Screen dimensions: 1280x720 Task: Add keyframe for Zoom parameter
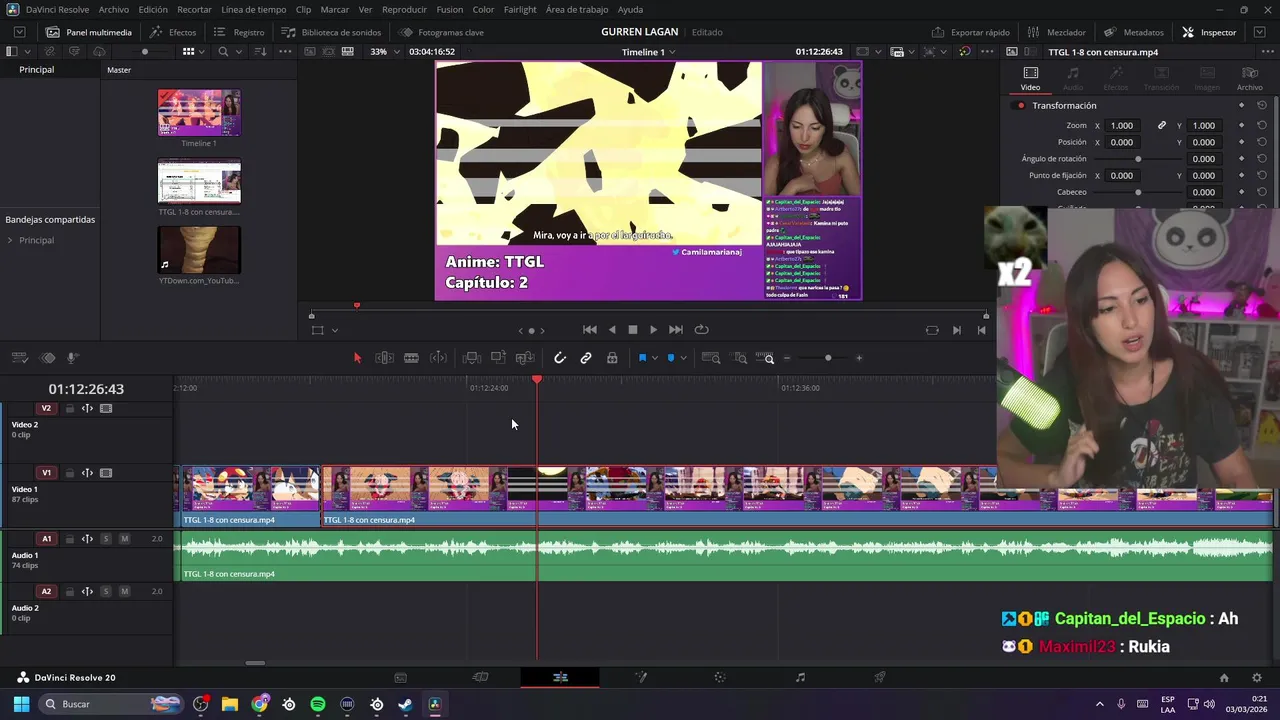click(x=1242, y=126)
